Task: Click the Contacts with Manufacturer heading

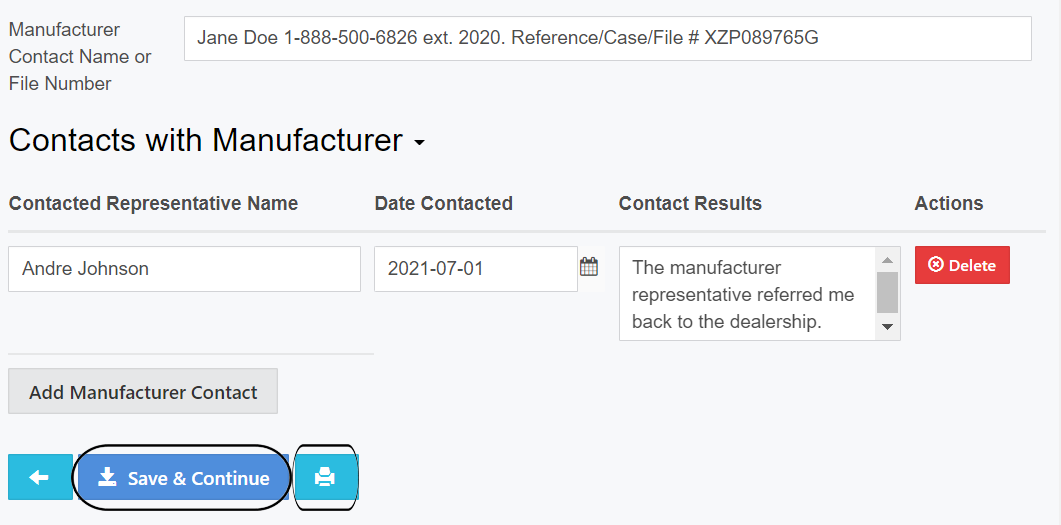Action: coord(206,140)
